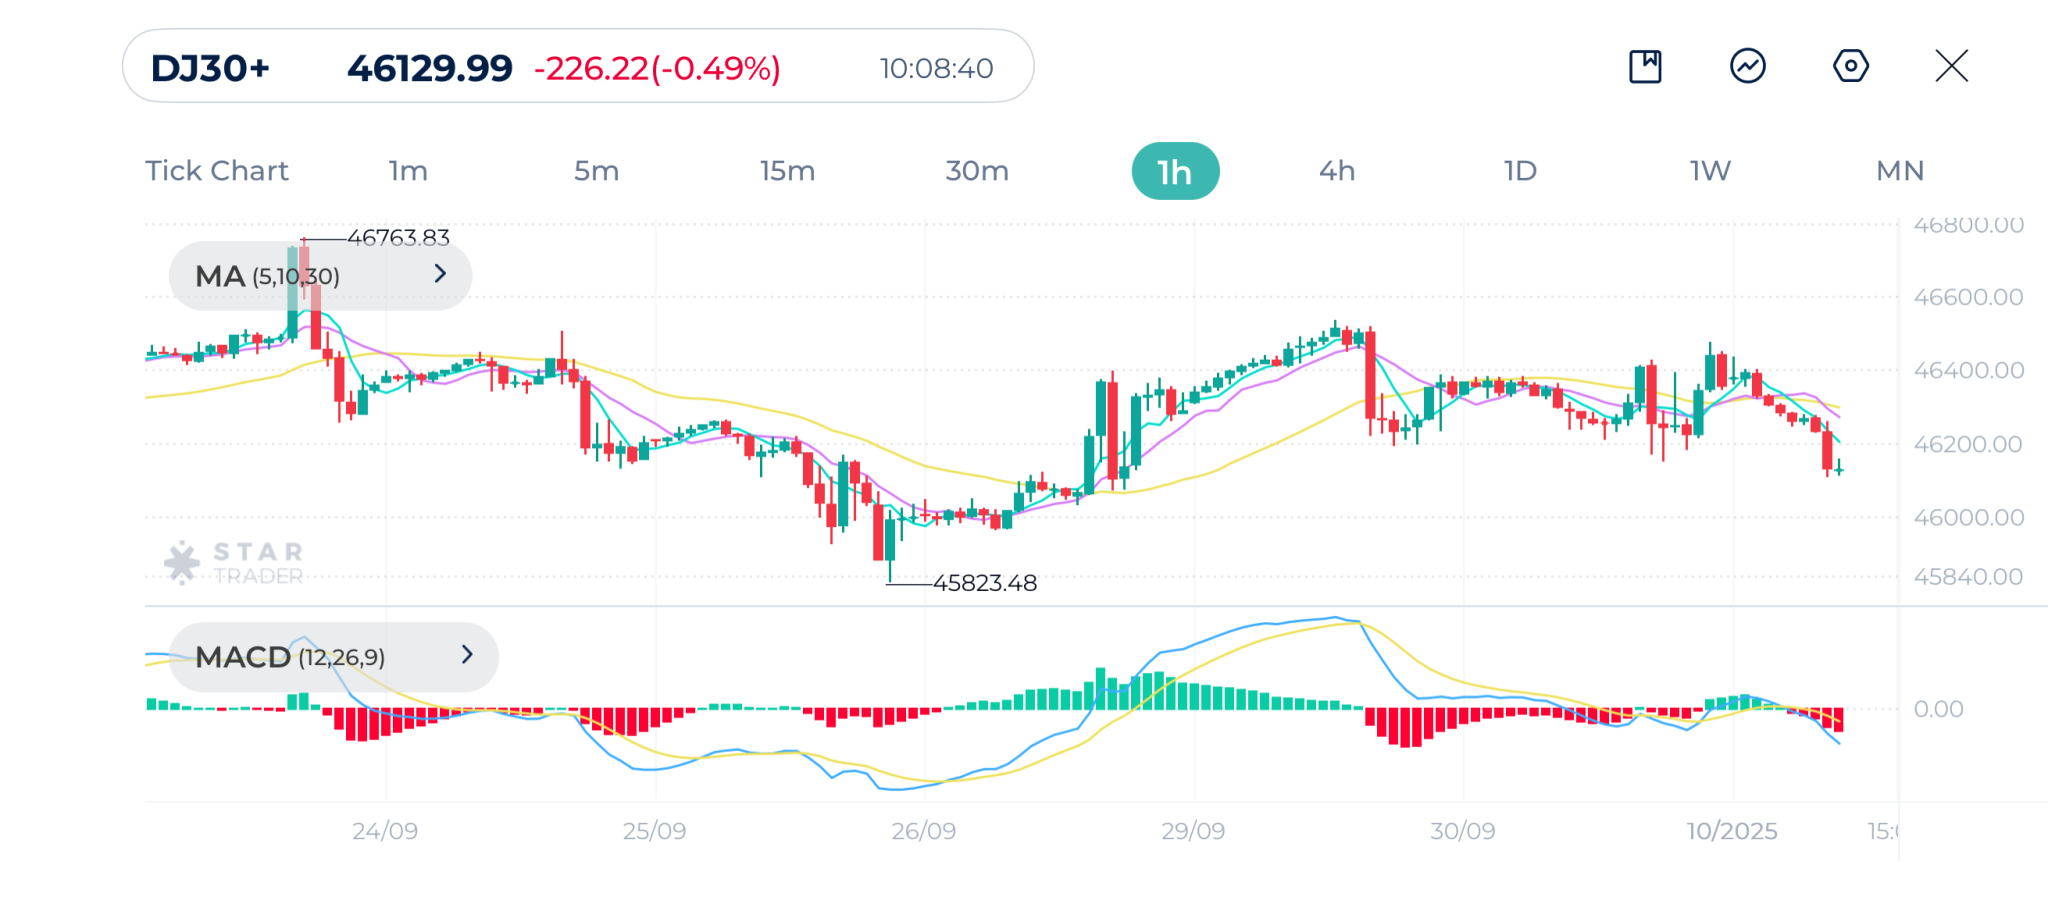This screenshot has width=2048, height=904.
Task: Click the DJ30+ symbol name
Action: pyautogui.click(x=210, y=68)
